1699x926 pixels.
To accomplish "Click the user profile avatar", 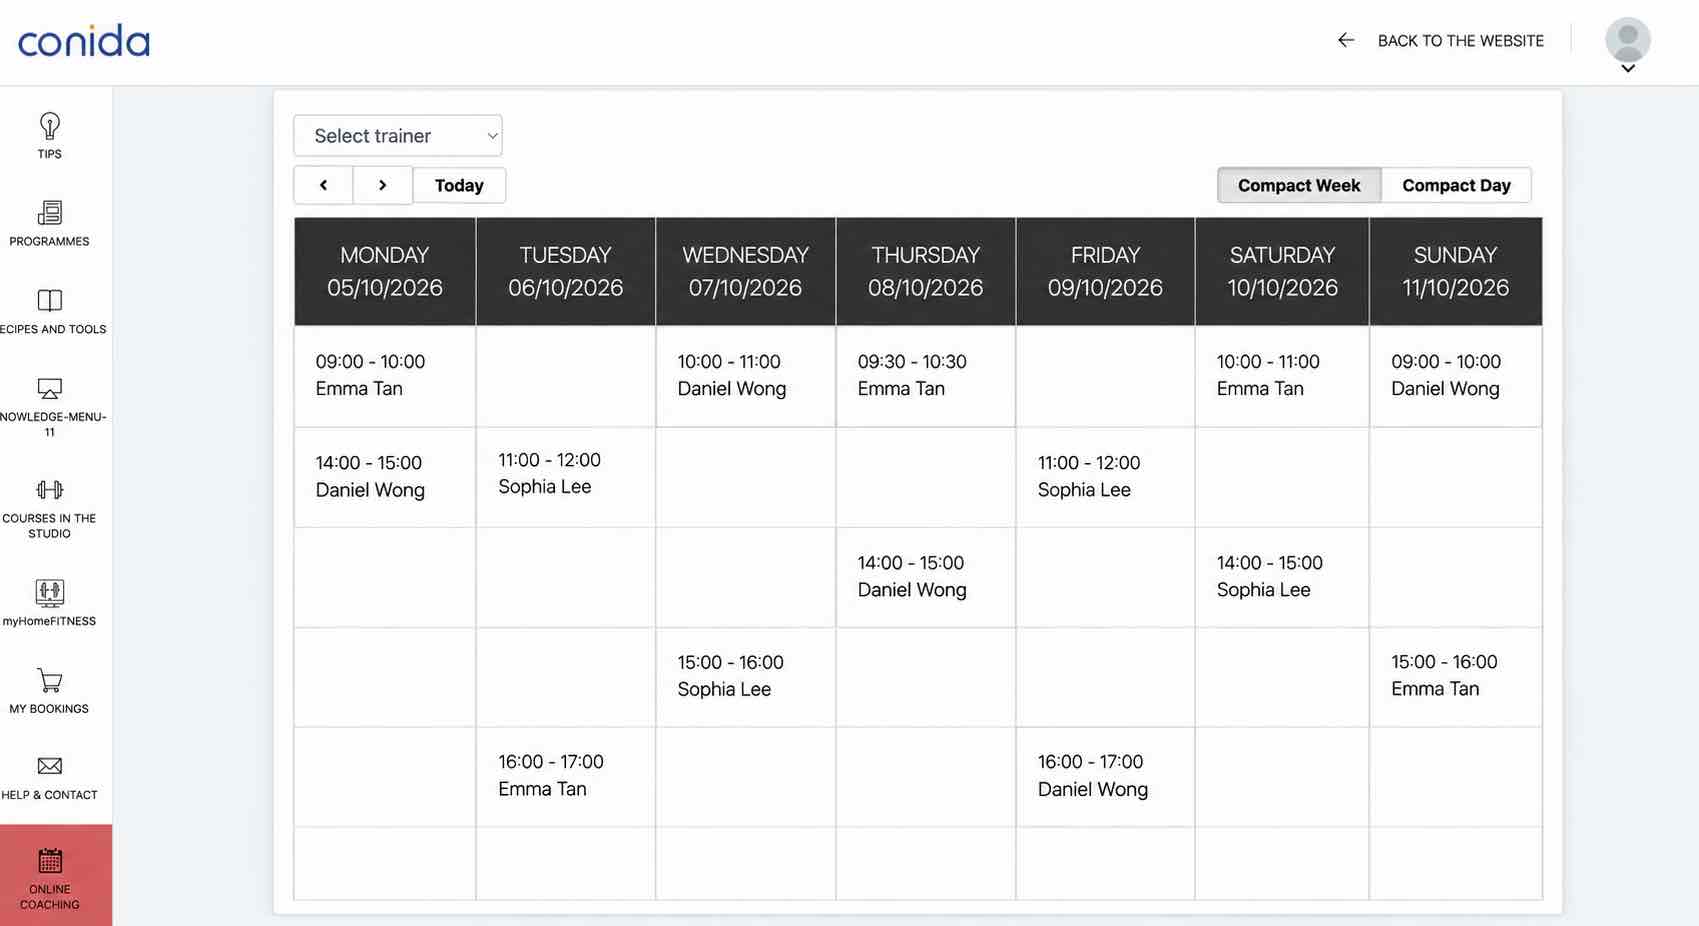I will [x=1627, y=39].
